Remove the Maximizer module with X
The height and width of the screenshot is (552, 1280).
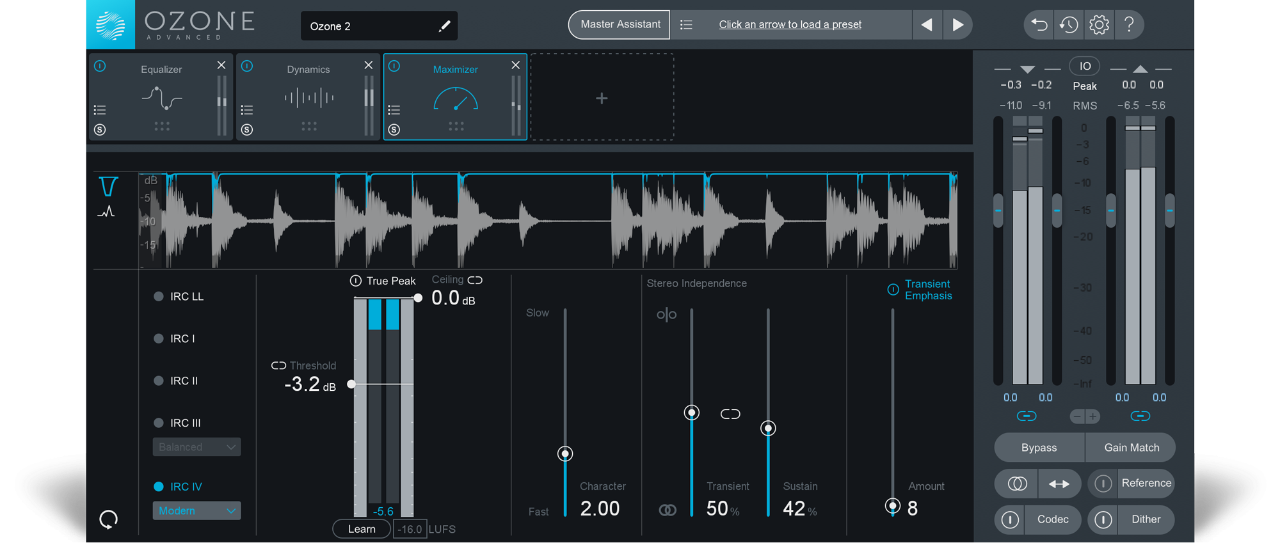pyautogui.click(x=516, y=65)
